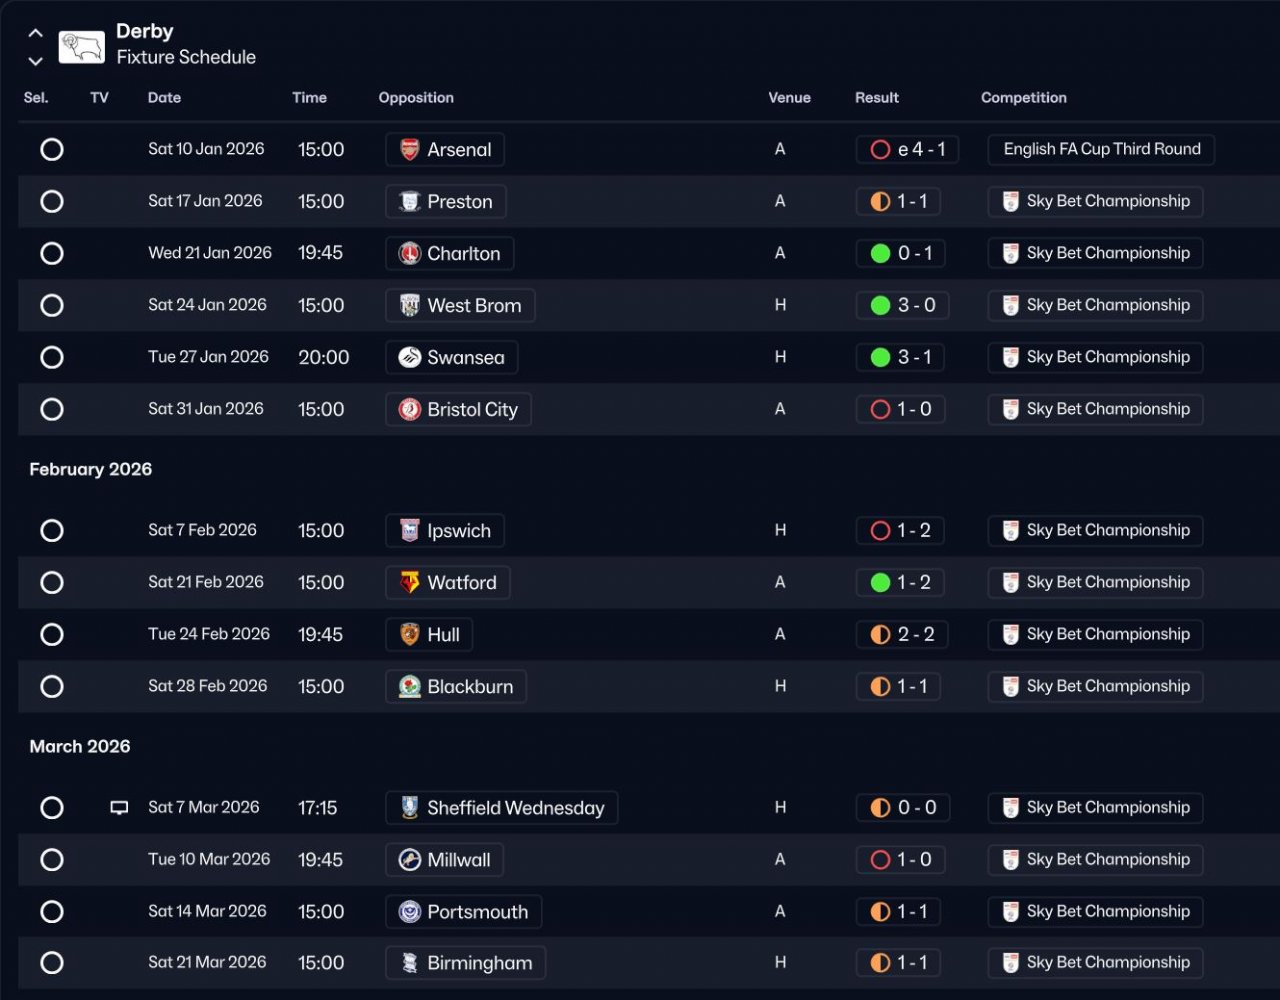This screenshot has height=1000, width=1280.
Task: Select the radio button for the Ipswich fixture
Action: pos(52,530)
